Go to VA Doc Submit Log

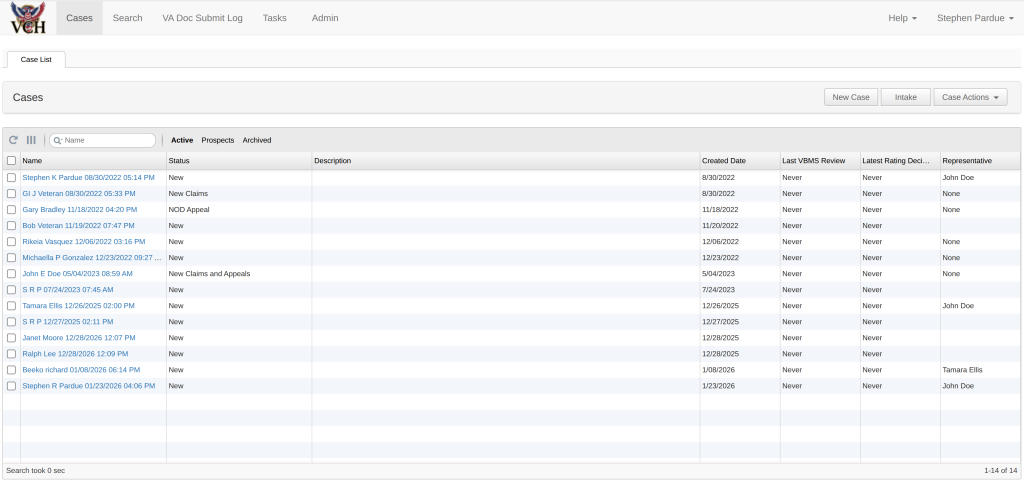[x=202, y=18]
